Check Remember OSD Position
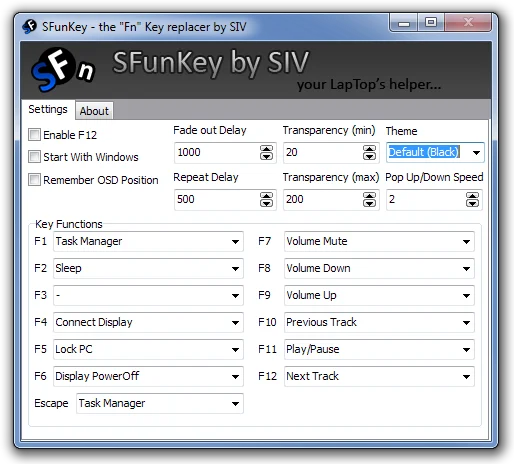 tap(34, 179)
